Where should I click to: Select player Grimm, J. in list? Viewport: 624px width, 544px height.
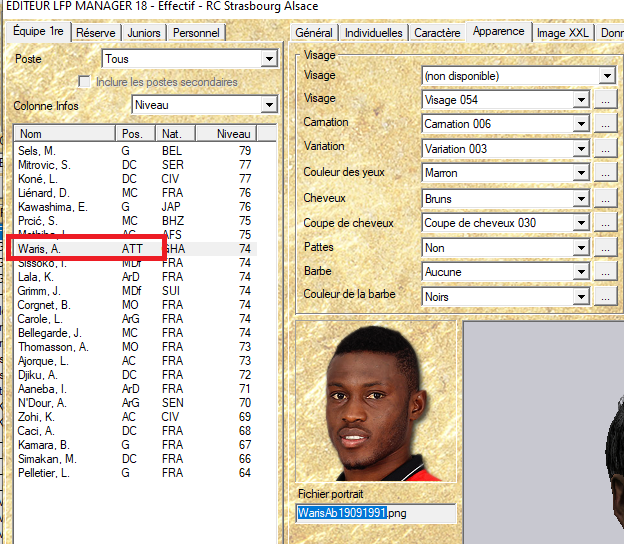[135, 291]
